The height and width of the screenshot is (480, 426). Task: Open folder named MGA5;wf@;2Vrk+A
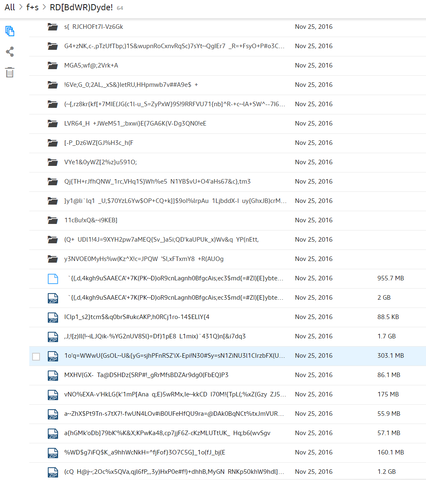point(91,65)
